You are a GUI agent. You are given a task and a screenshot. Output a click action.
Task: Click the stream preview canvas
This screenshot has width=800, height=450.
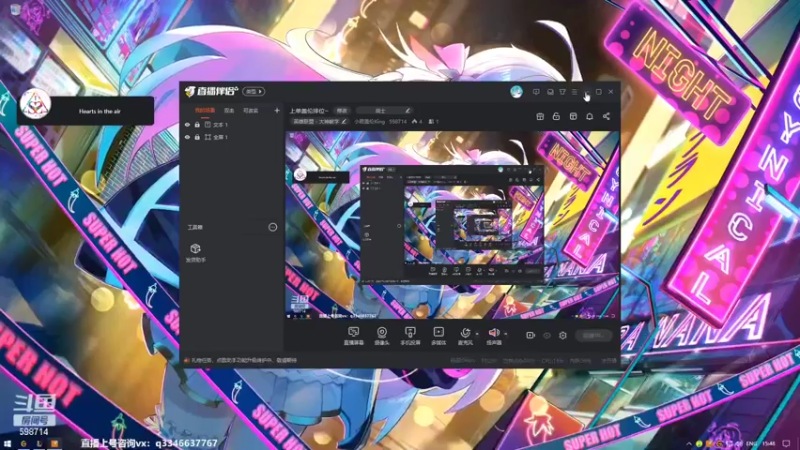click(x=452, y=225)
